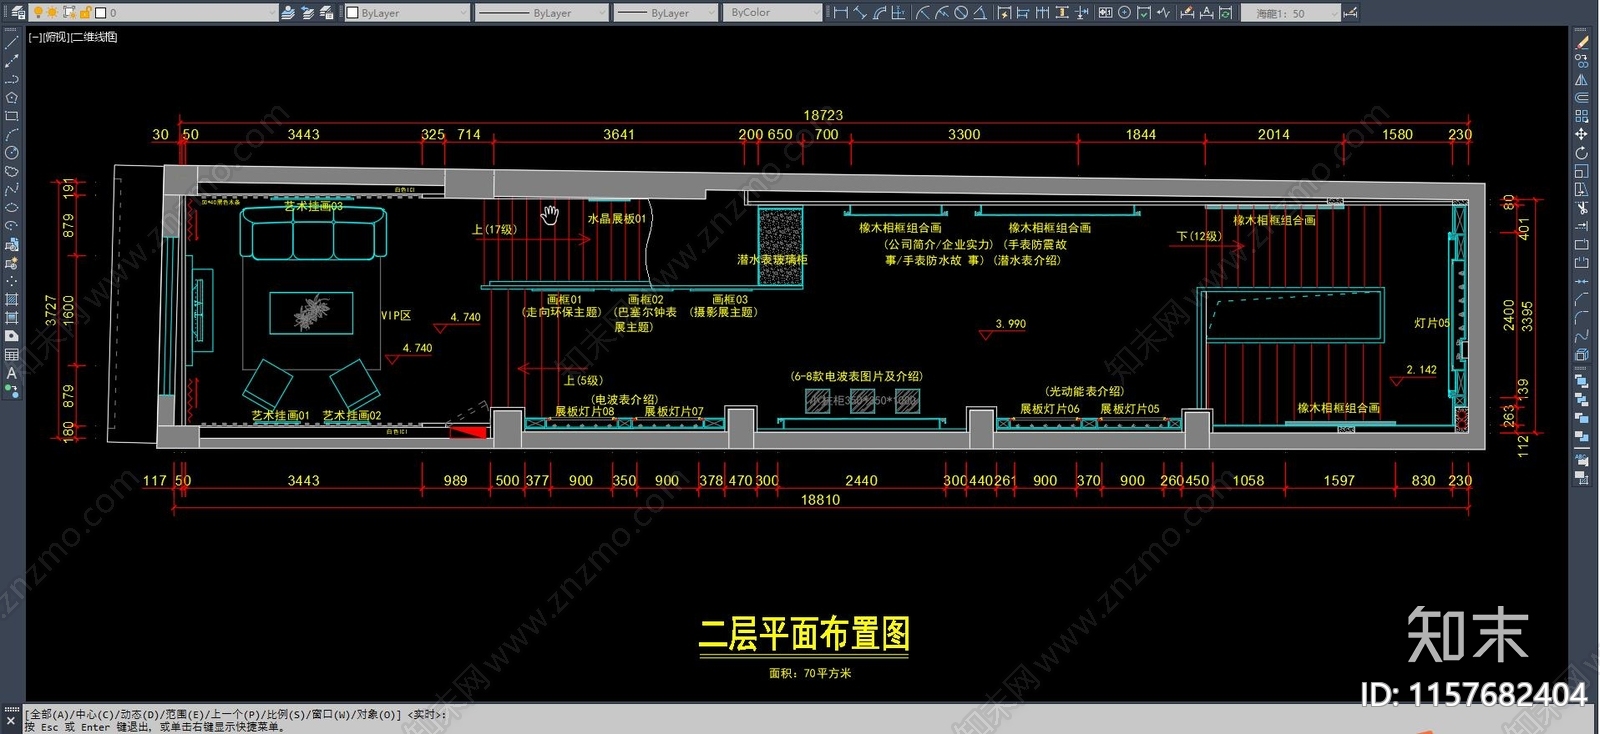Click the Dimension Update icon
Screen dimensions: 1600x734
1226,13
